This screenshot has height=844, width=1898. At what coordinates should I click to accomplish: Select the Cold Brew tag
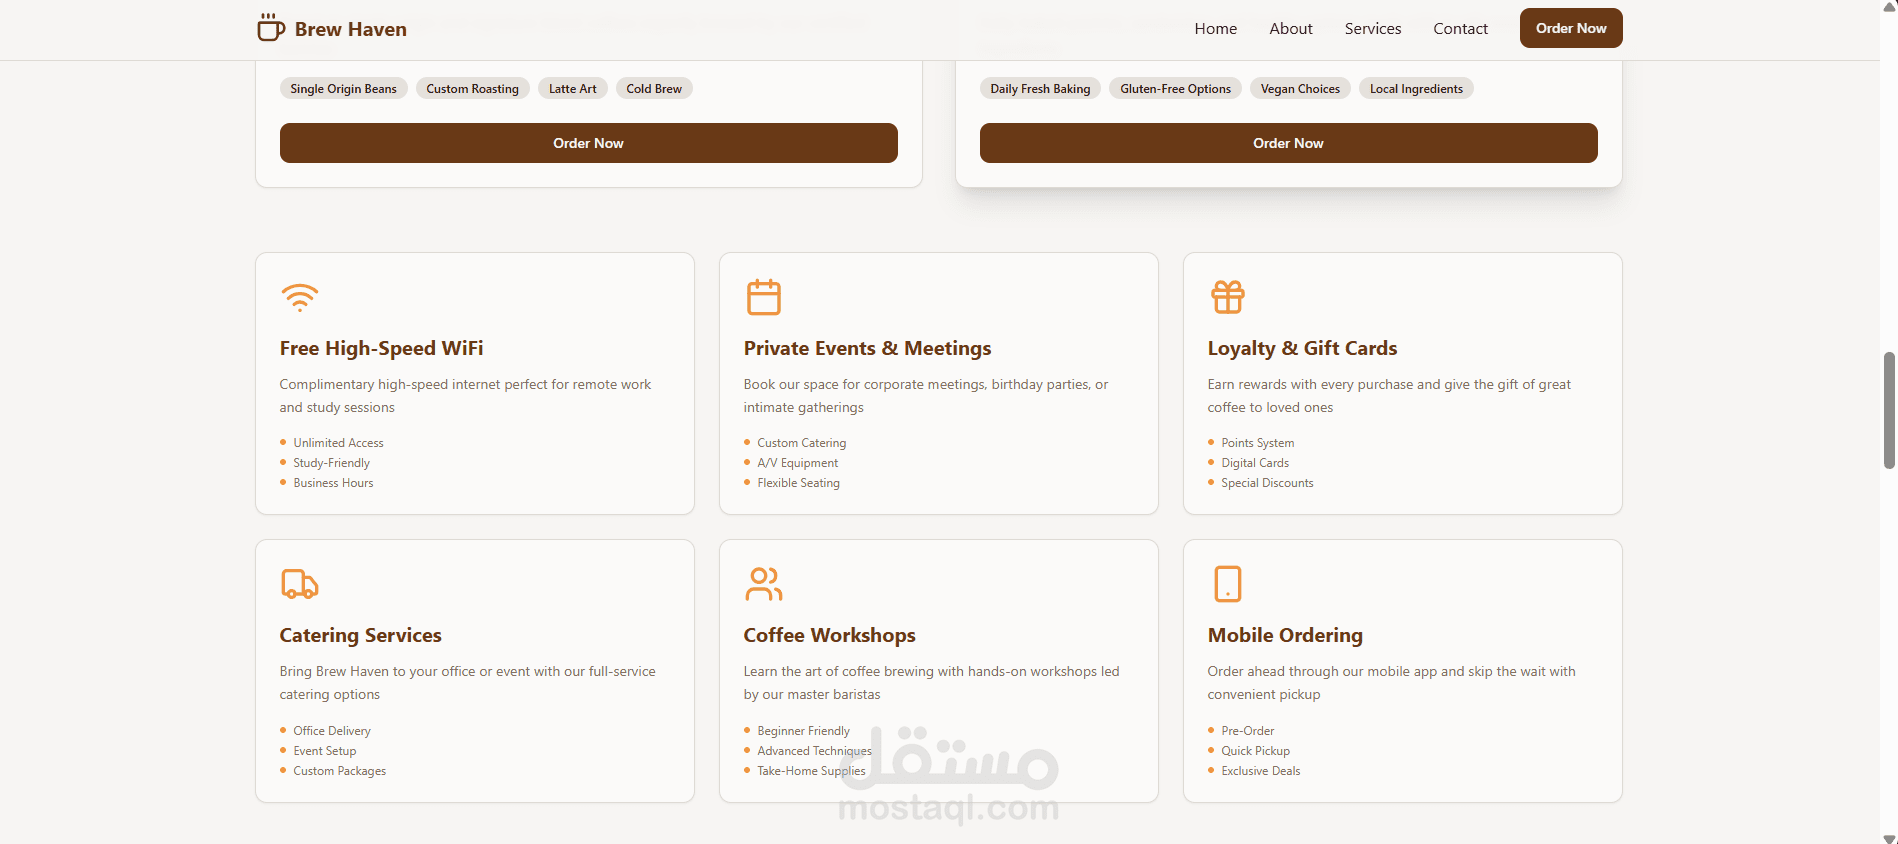tap(654, 89)
